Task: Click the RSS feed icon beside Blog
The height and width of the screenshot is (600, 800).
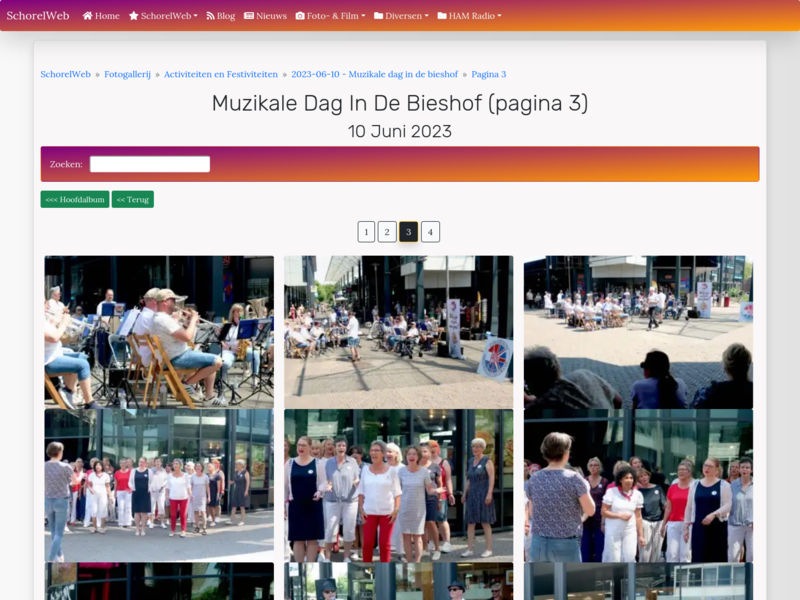Action: coord(210,16)
